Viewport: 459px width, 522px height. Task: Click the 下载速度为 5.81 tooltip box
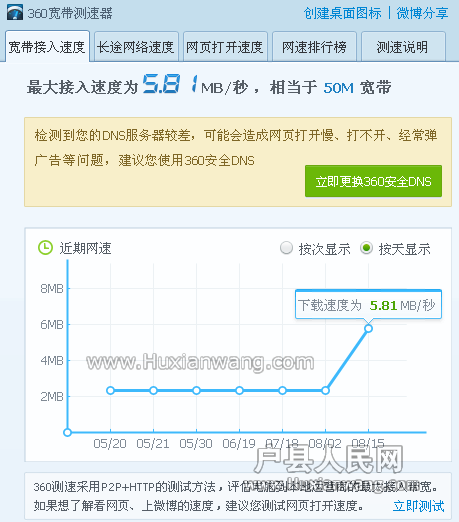coord(368,305)
